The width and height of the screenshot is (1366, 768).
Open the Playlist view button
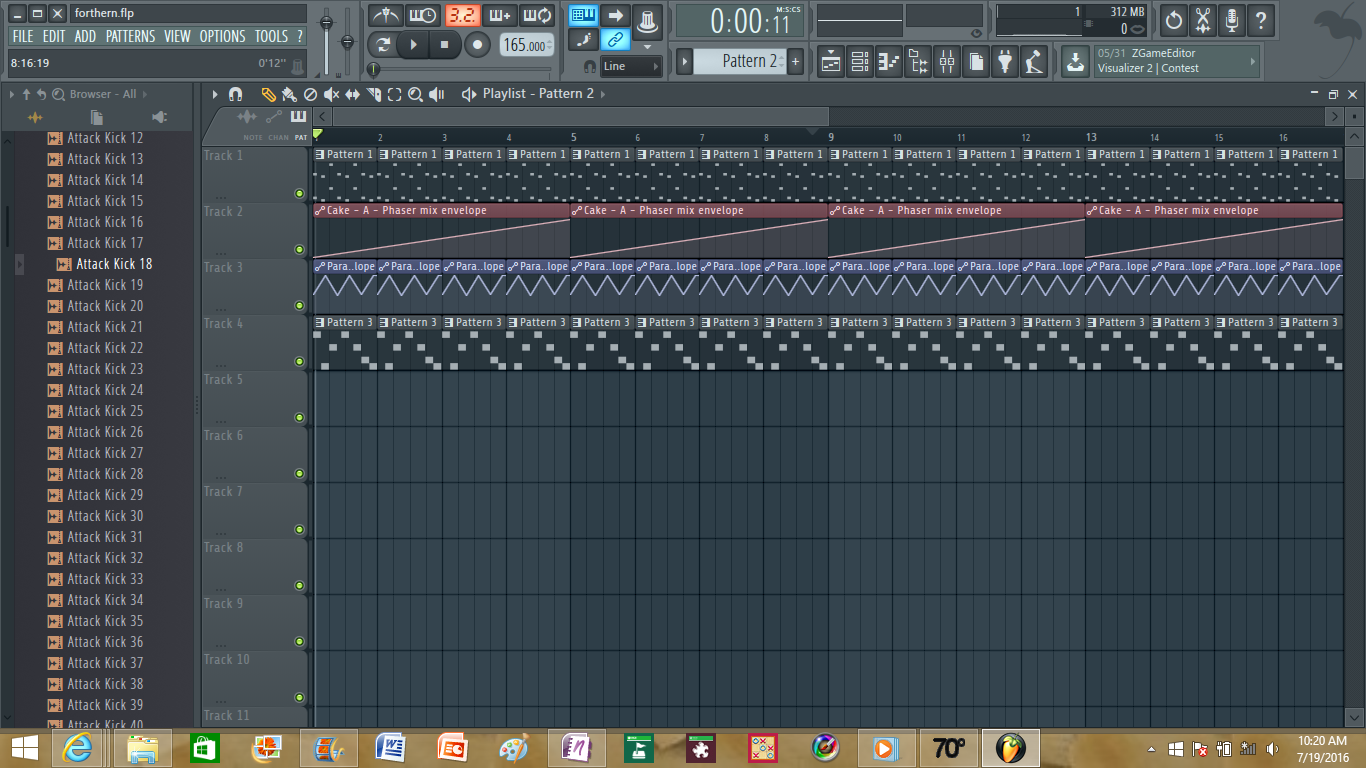pos(830,62)
